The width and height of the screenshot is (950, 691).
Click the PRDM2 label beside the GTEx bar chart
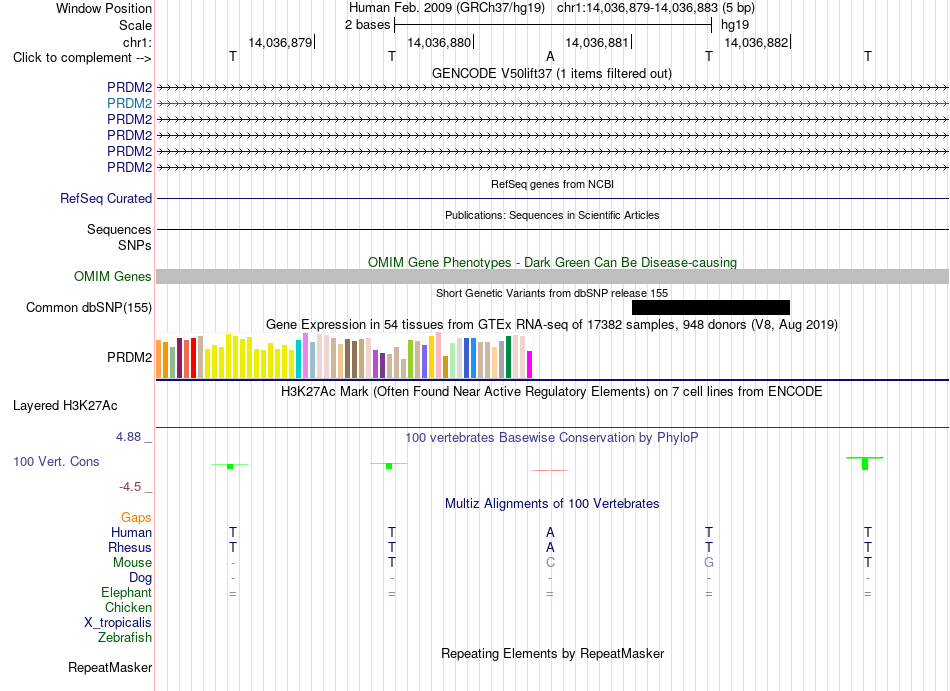[x=129, y=357]
